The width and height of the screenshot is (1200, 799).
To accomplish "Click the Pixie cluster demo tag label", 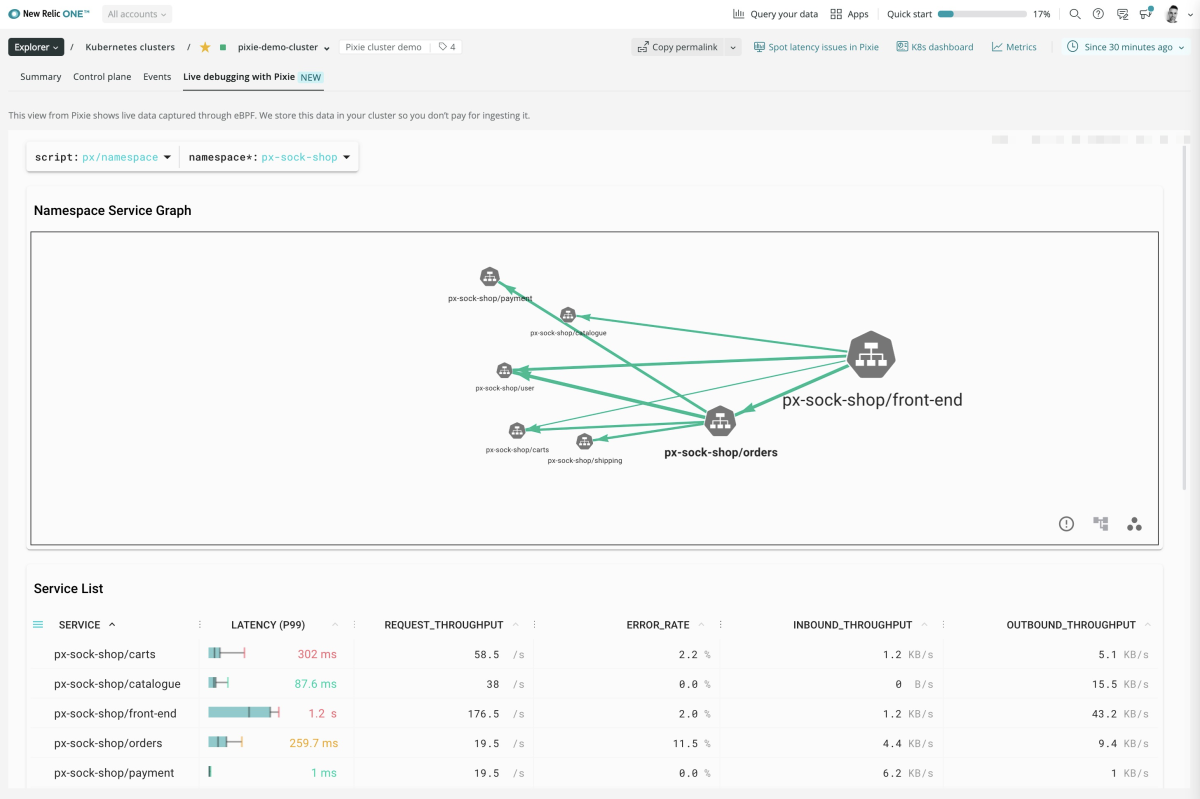I will pos(384,47).
